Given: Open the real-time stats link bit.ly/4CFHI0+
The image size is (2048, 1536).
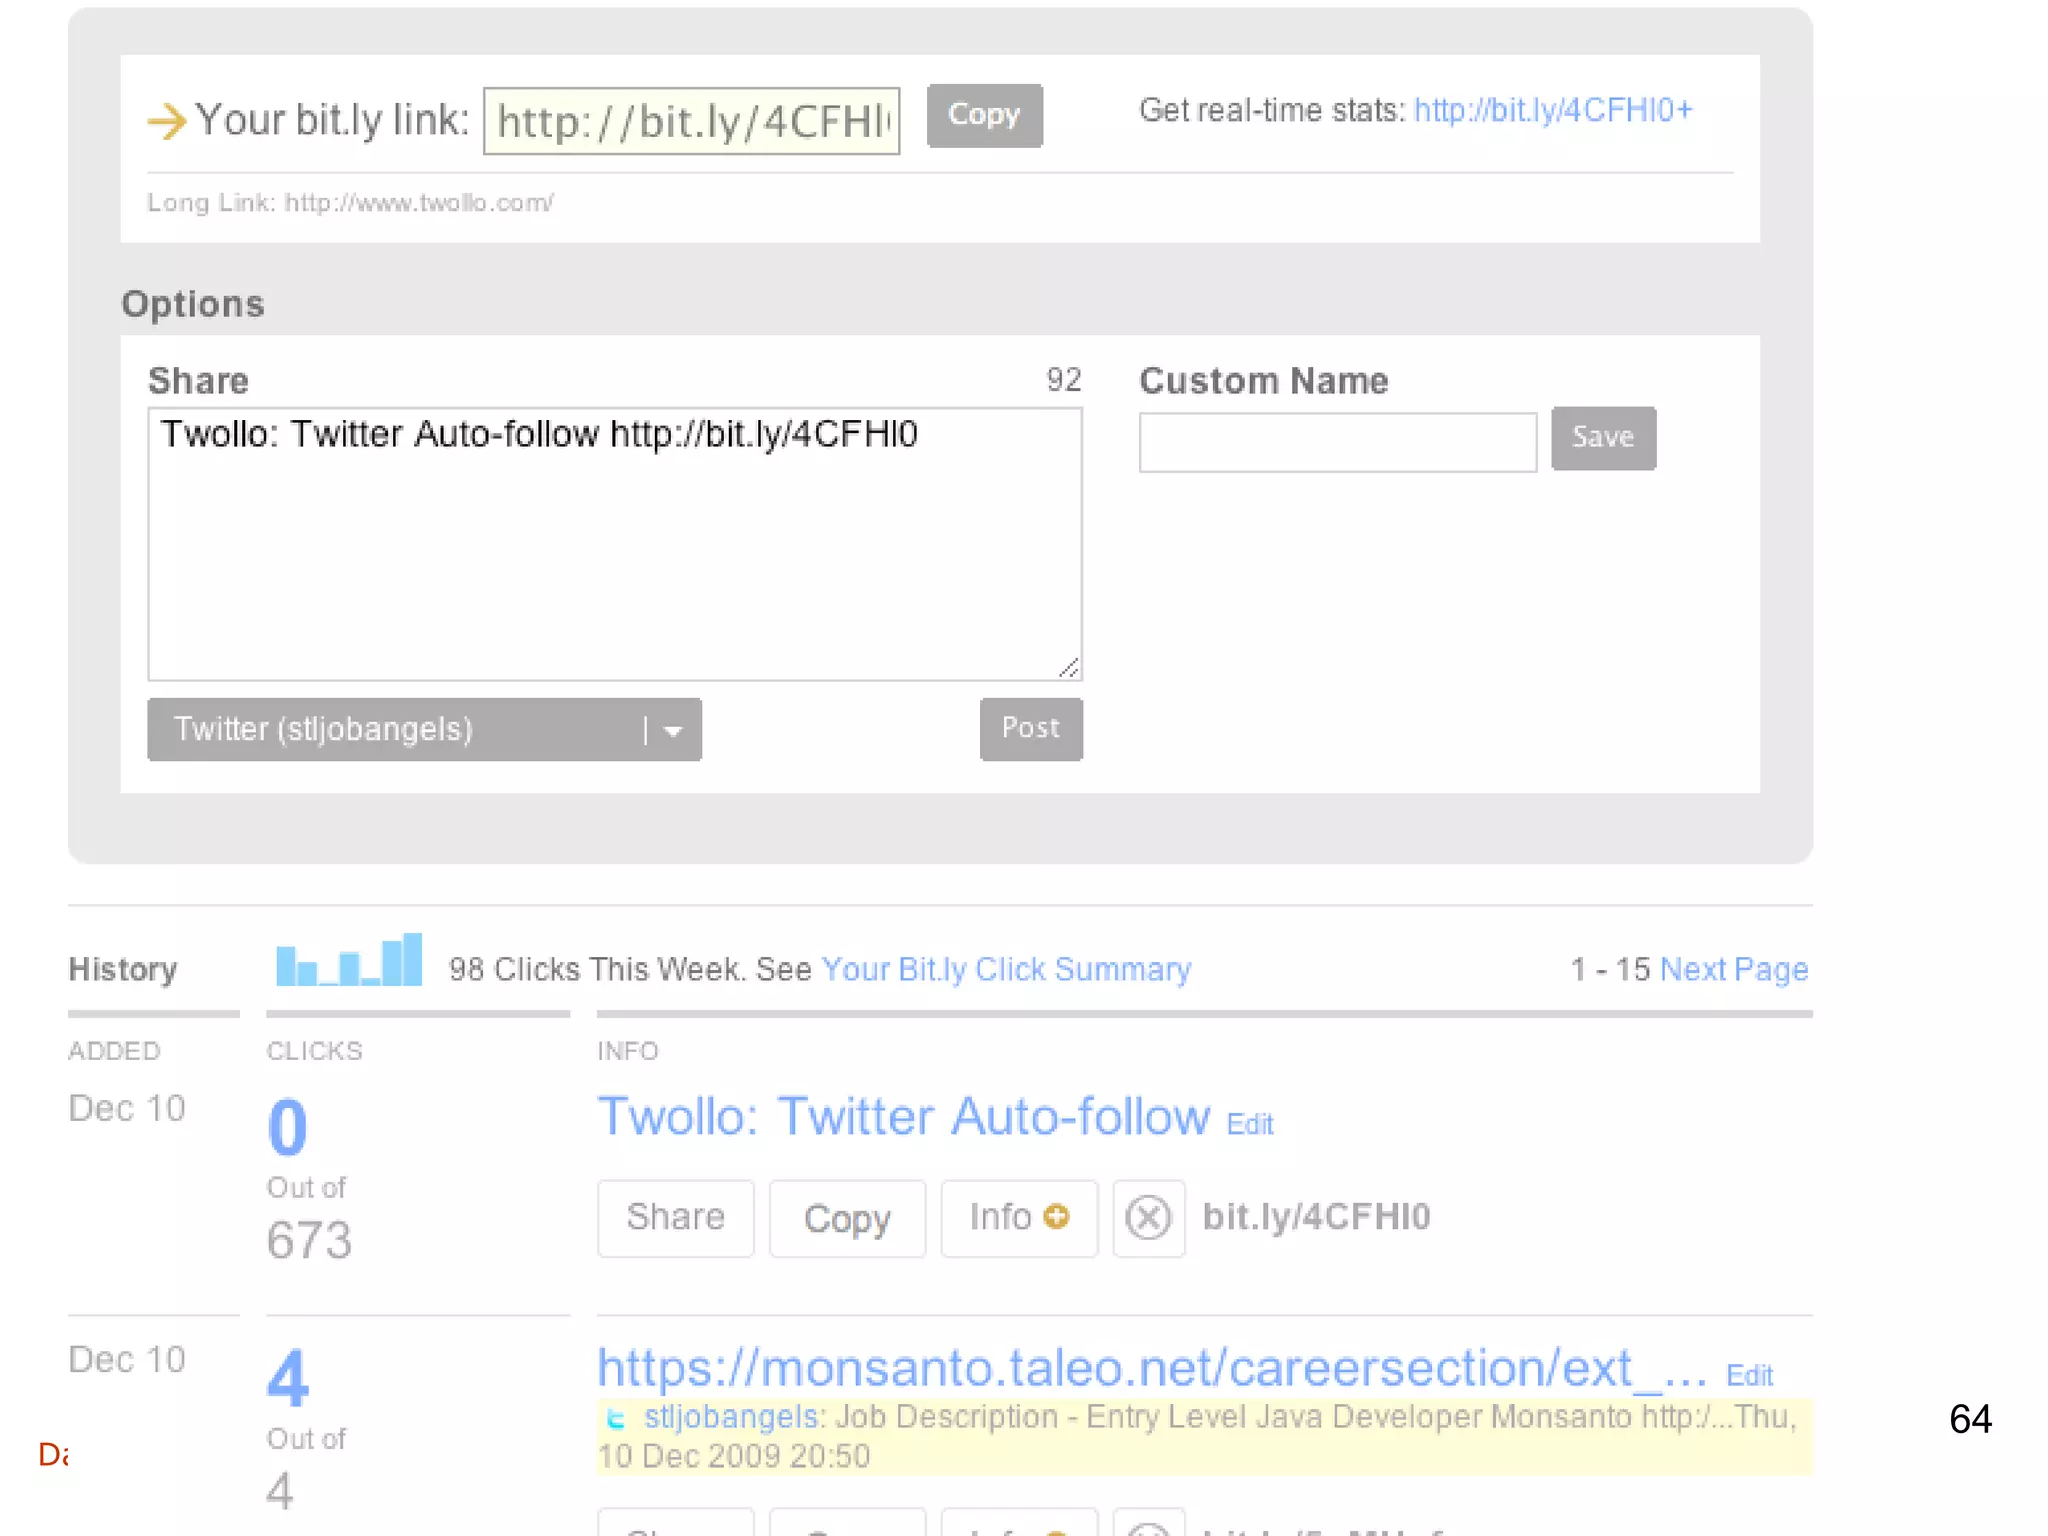Looking at the screenshot, I should [x=1552, y=110].
